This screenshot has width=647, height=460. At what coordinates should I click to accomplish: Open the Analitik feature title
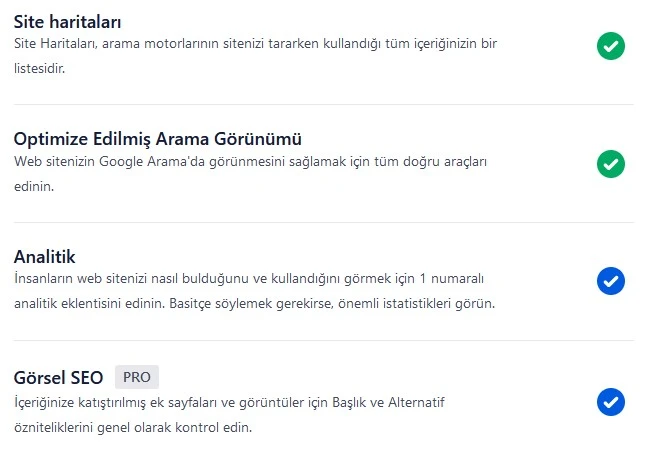point(45,257)
